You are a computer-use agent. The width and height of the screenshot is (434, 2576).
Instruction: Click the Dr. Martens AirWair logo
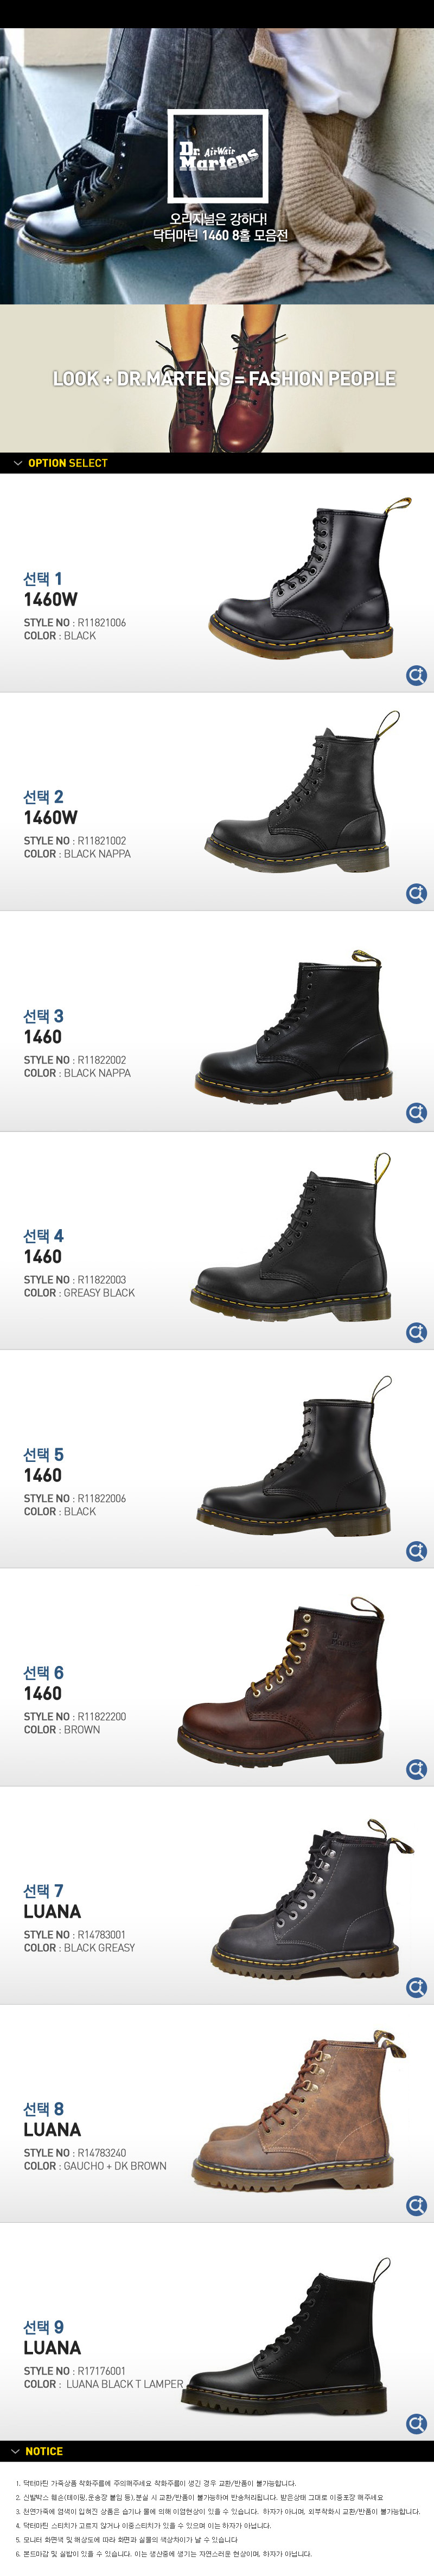pyautogui.click(x=218, y=156)
